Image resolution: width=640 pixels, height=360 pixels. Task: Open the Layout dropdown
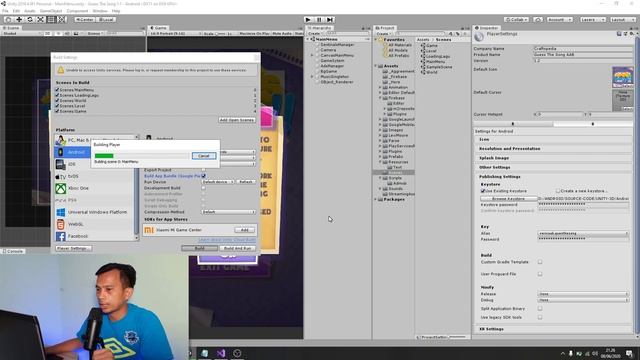(x=622, y=20)
